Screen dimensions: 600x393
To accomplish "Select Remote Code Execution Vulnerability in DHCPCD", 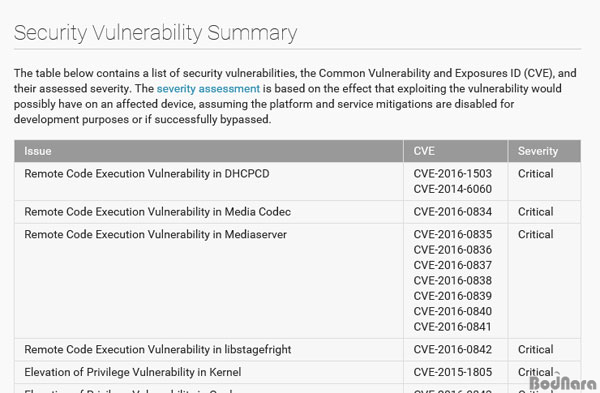I will pyautogui.click(x=147, y=174).
